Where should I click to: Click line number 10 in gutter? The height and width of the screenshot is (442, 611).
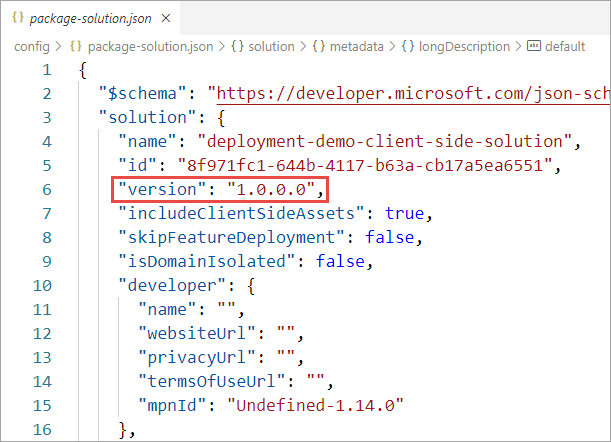42,286
